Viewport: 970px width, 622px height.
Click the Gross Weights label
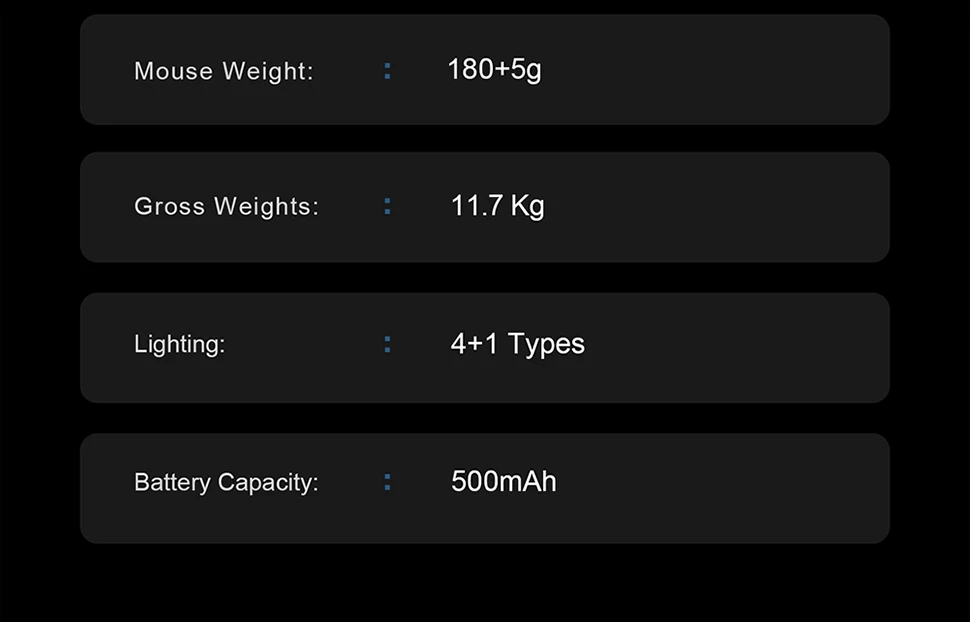[x=226, y=206]
